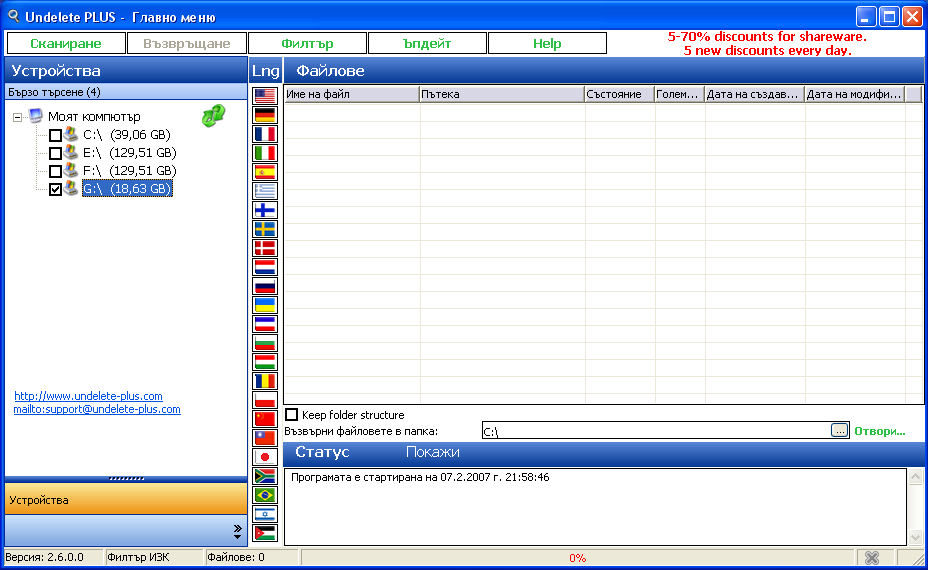Open the Help menu button

pos(547,43)
